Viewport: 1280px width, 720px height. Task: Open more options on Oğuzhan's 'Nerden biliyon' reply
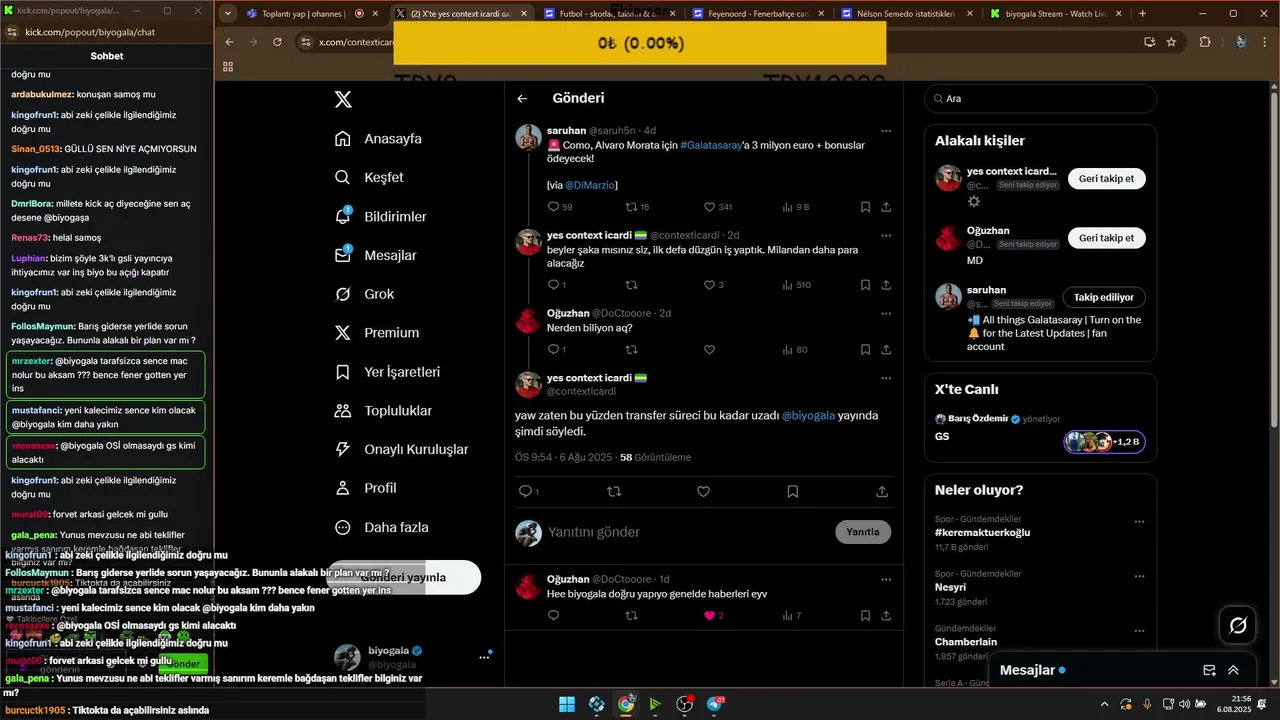885,313
